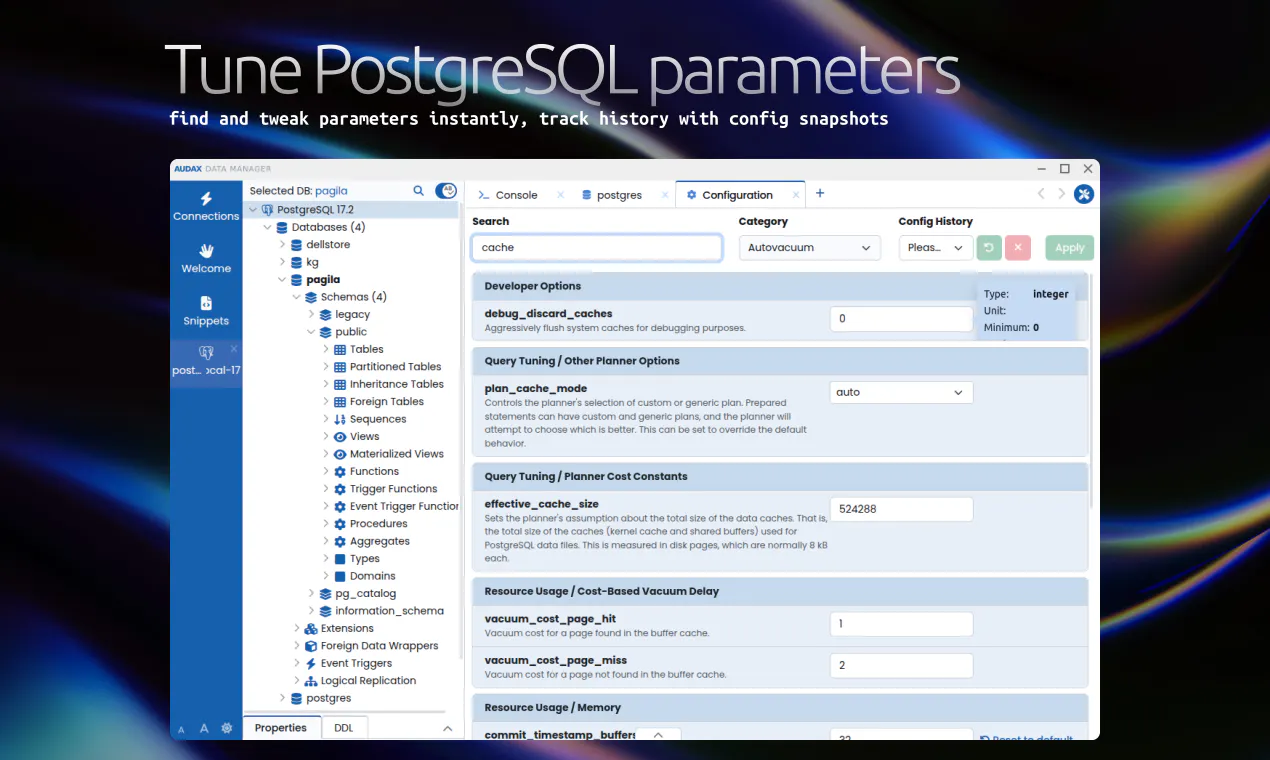Open the Category dropdown showing Autovacuum
The image size is (1270, 760).
coord(810,248)
